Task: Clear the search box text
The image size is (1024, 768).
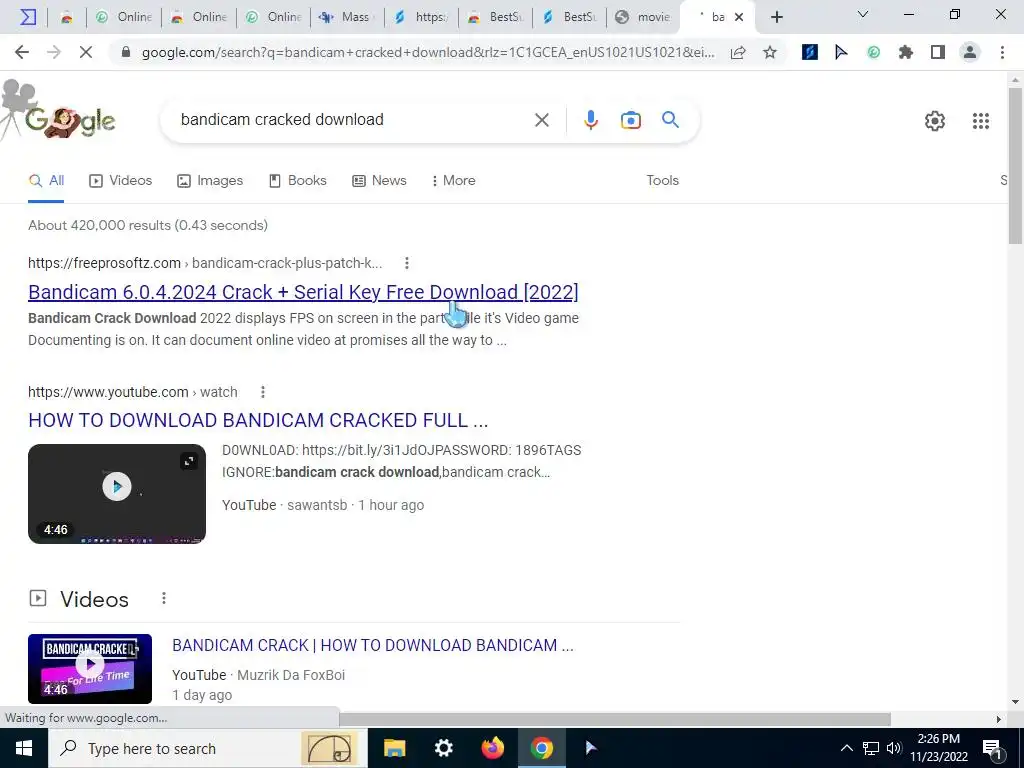Action: pos(541,120)
